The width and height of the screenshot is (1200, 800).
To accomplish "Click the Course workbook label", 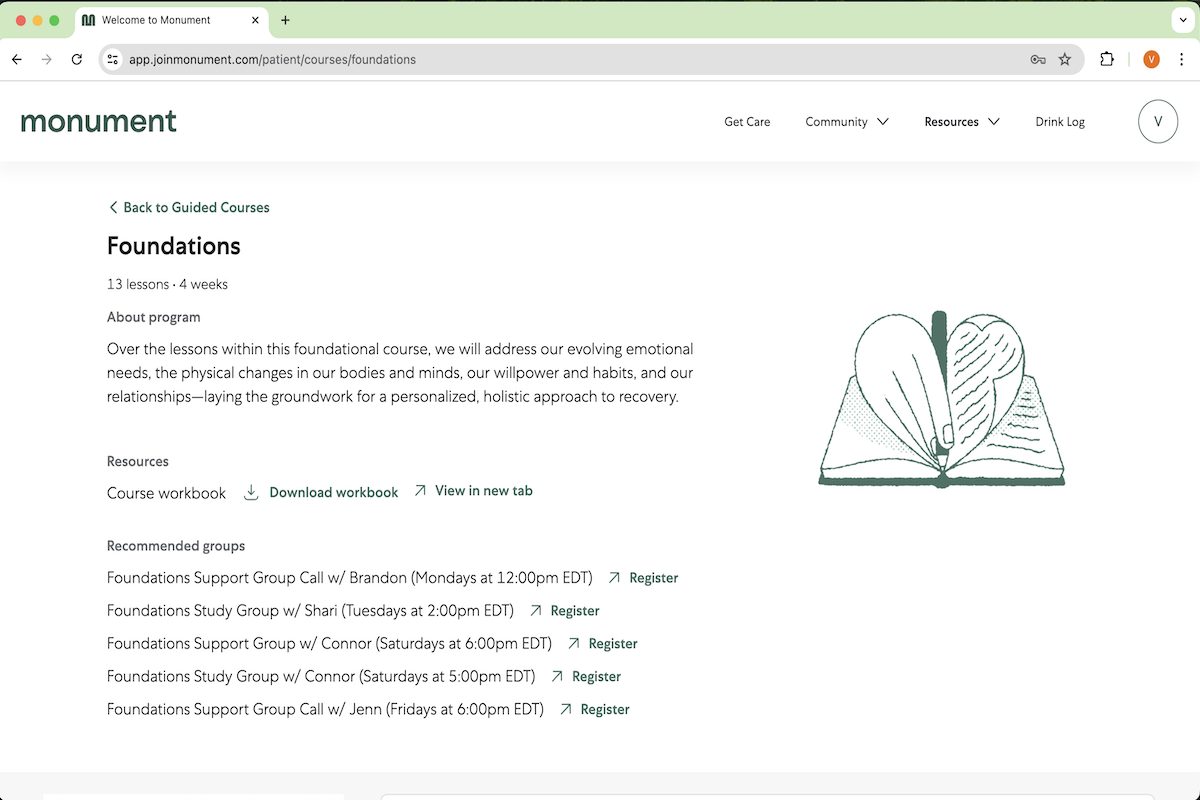I will coord(166,493).
